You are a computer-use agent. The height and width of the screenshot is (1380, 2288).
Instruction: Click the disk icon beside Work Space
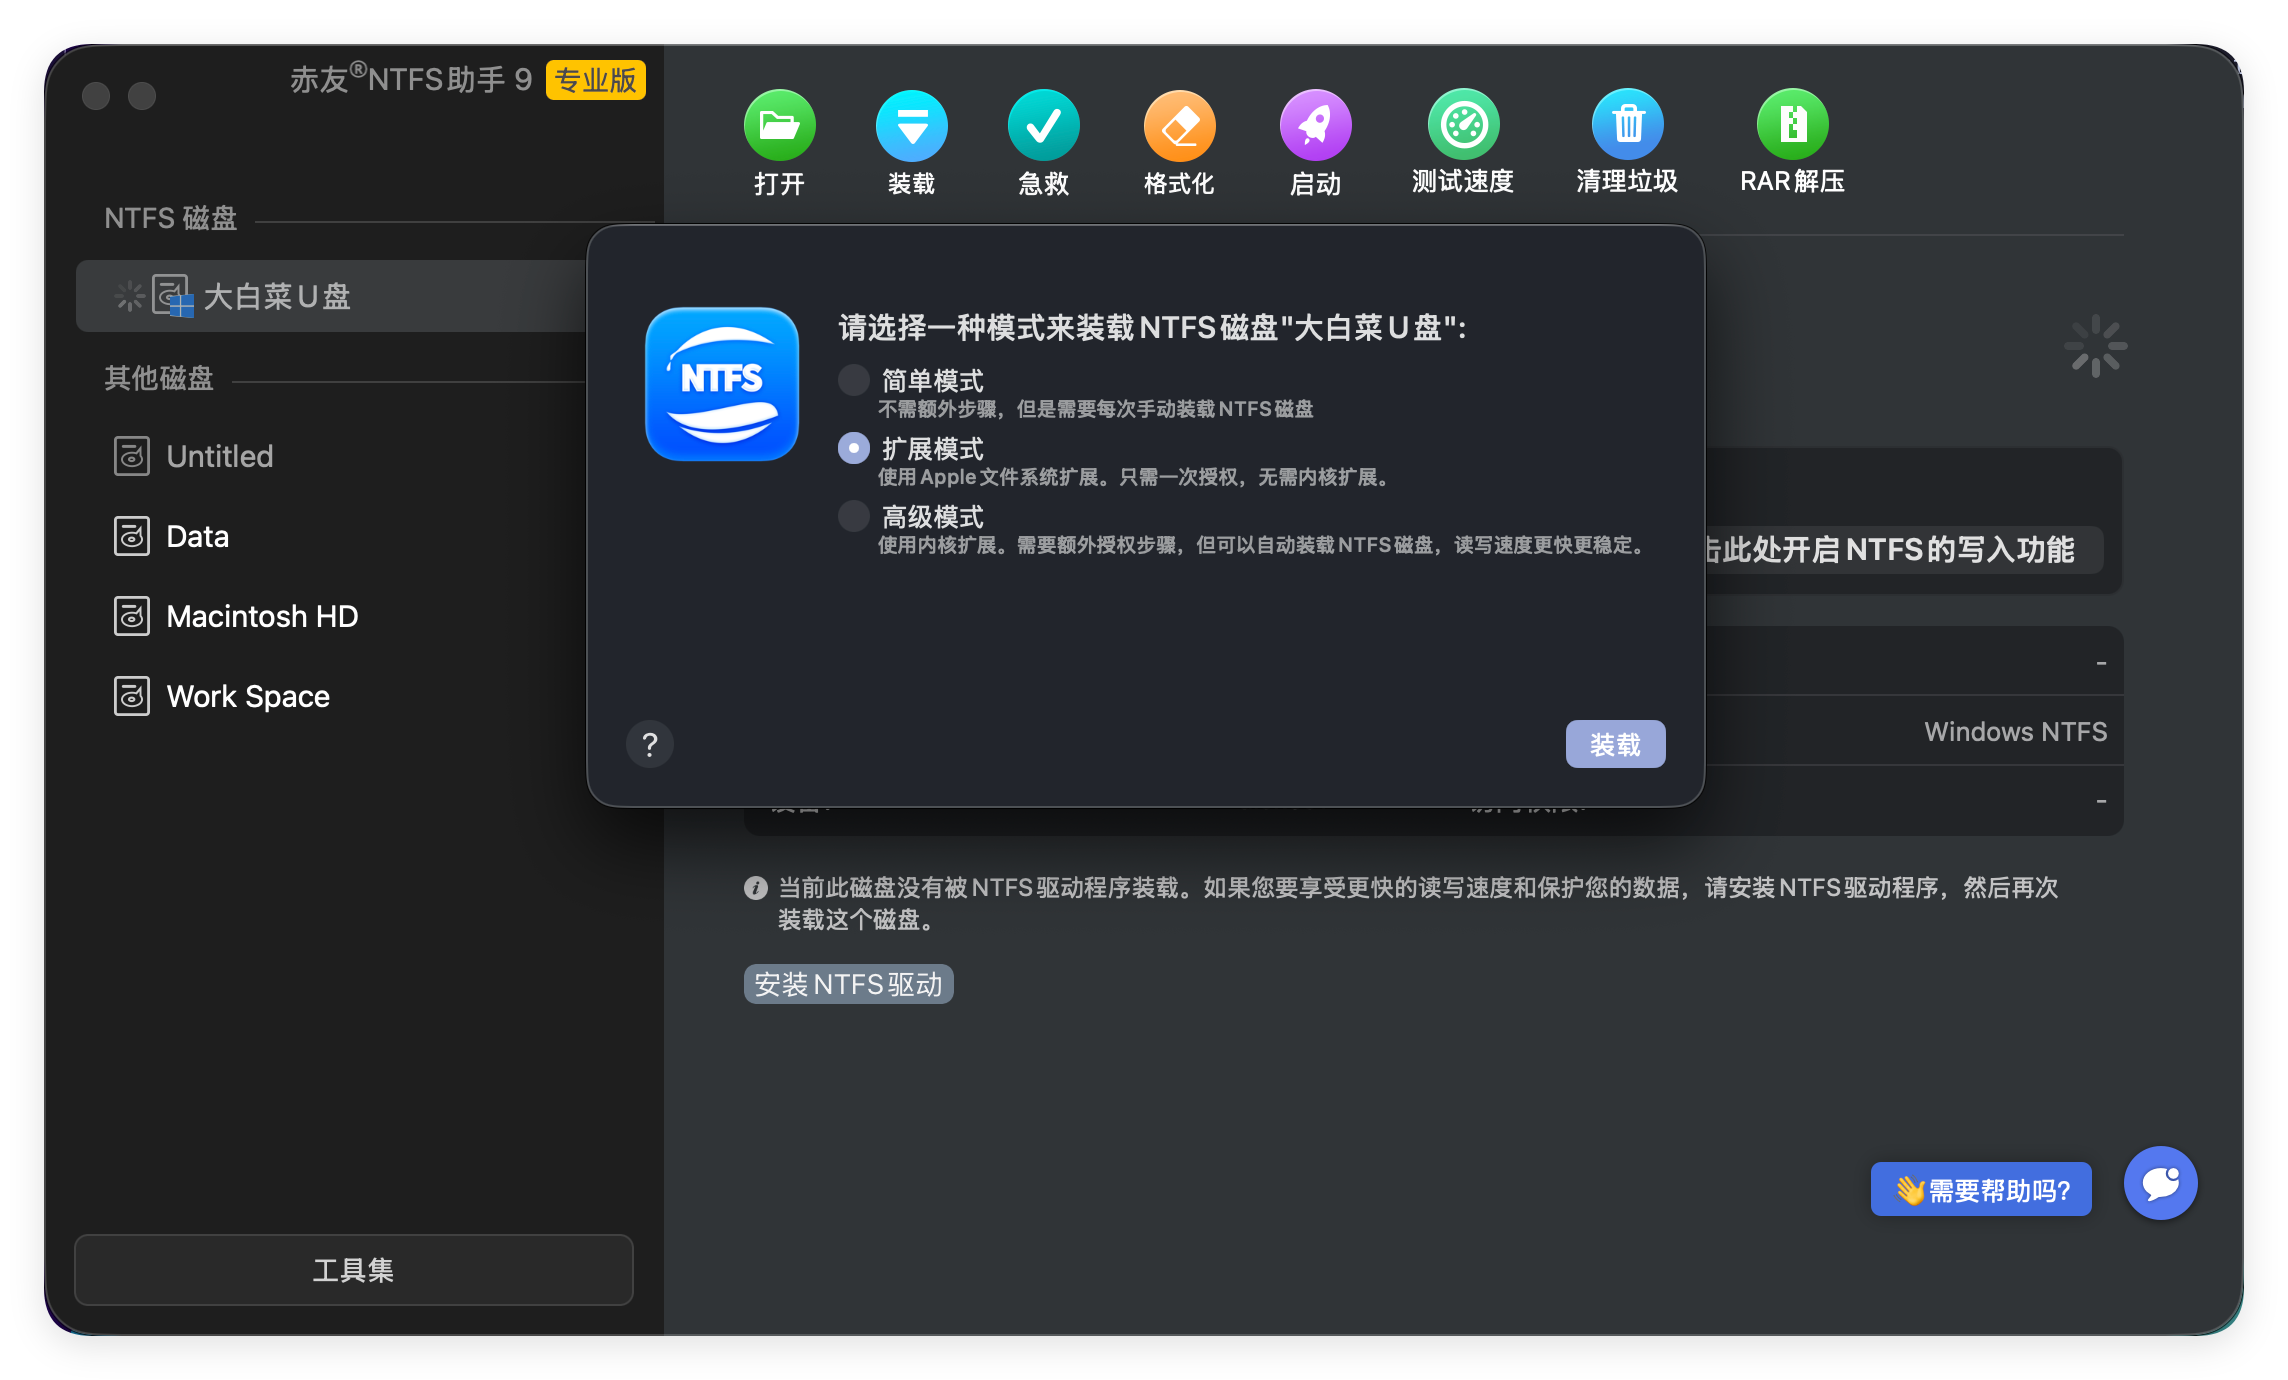tap(132, 696)
